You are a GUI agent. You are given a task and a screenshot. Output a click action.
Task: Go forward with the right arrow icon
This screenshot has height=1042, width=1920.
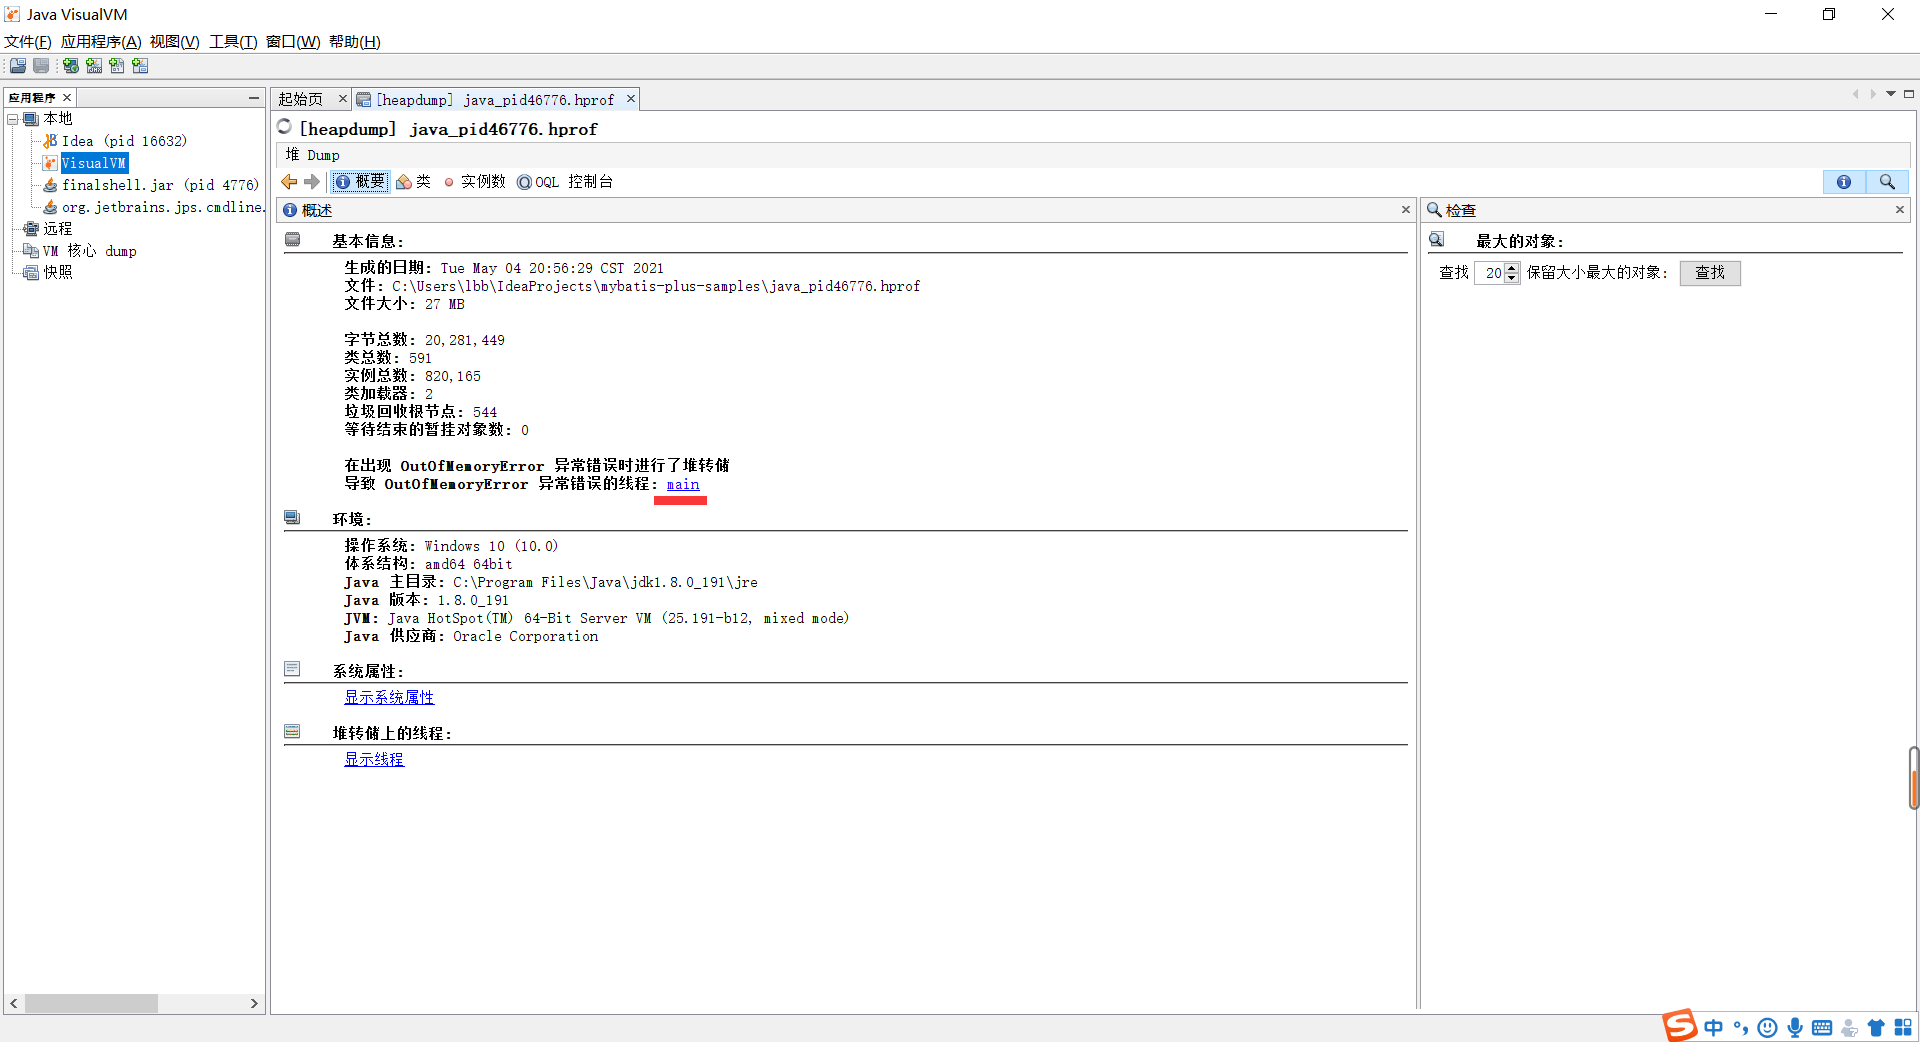tap(312, 182)
